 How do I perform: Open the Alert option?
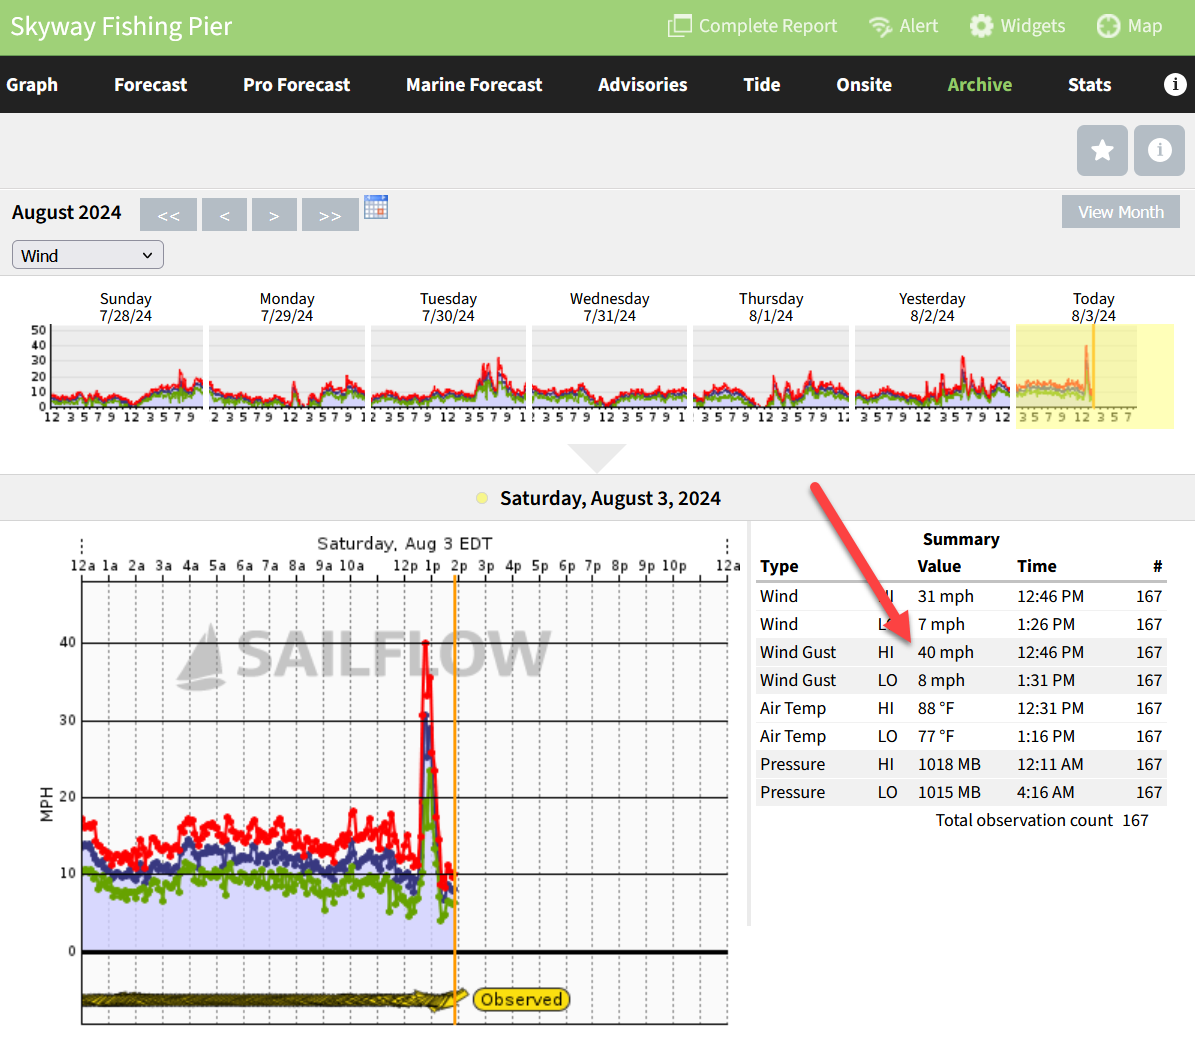(903, 26)
